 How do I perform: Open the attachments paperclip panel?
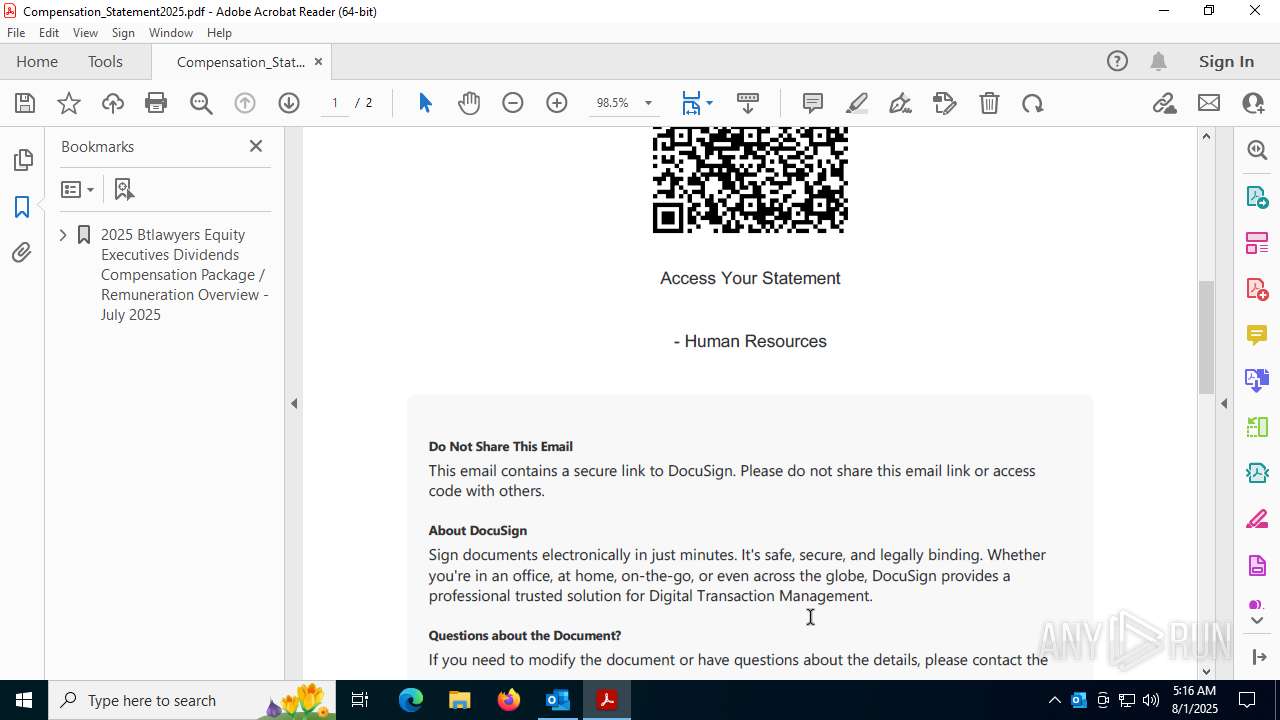click(x=22, y=253)
